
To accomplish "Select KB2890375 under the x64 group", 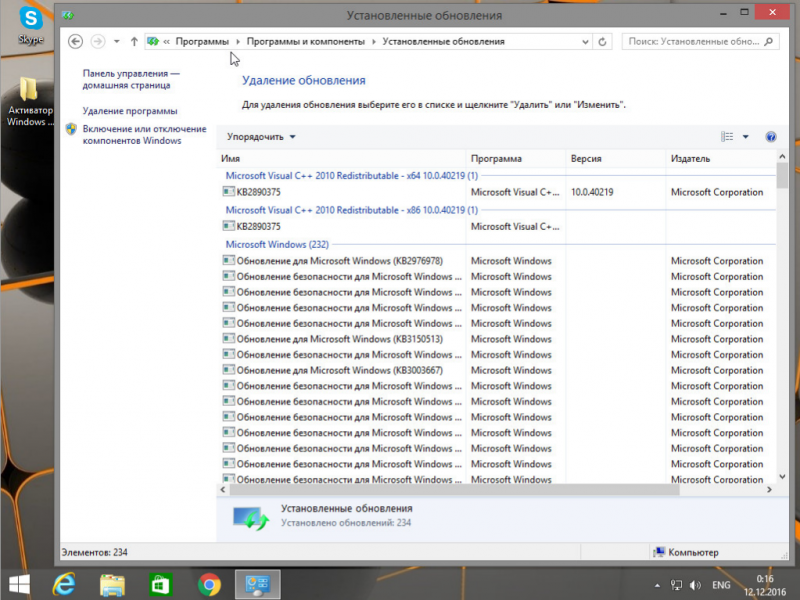I will [258, 192].
